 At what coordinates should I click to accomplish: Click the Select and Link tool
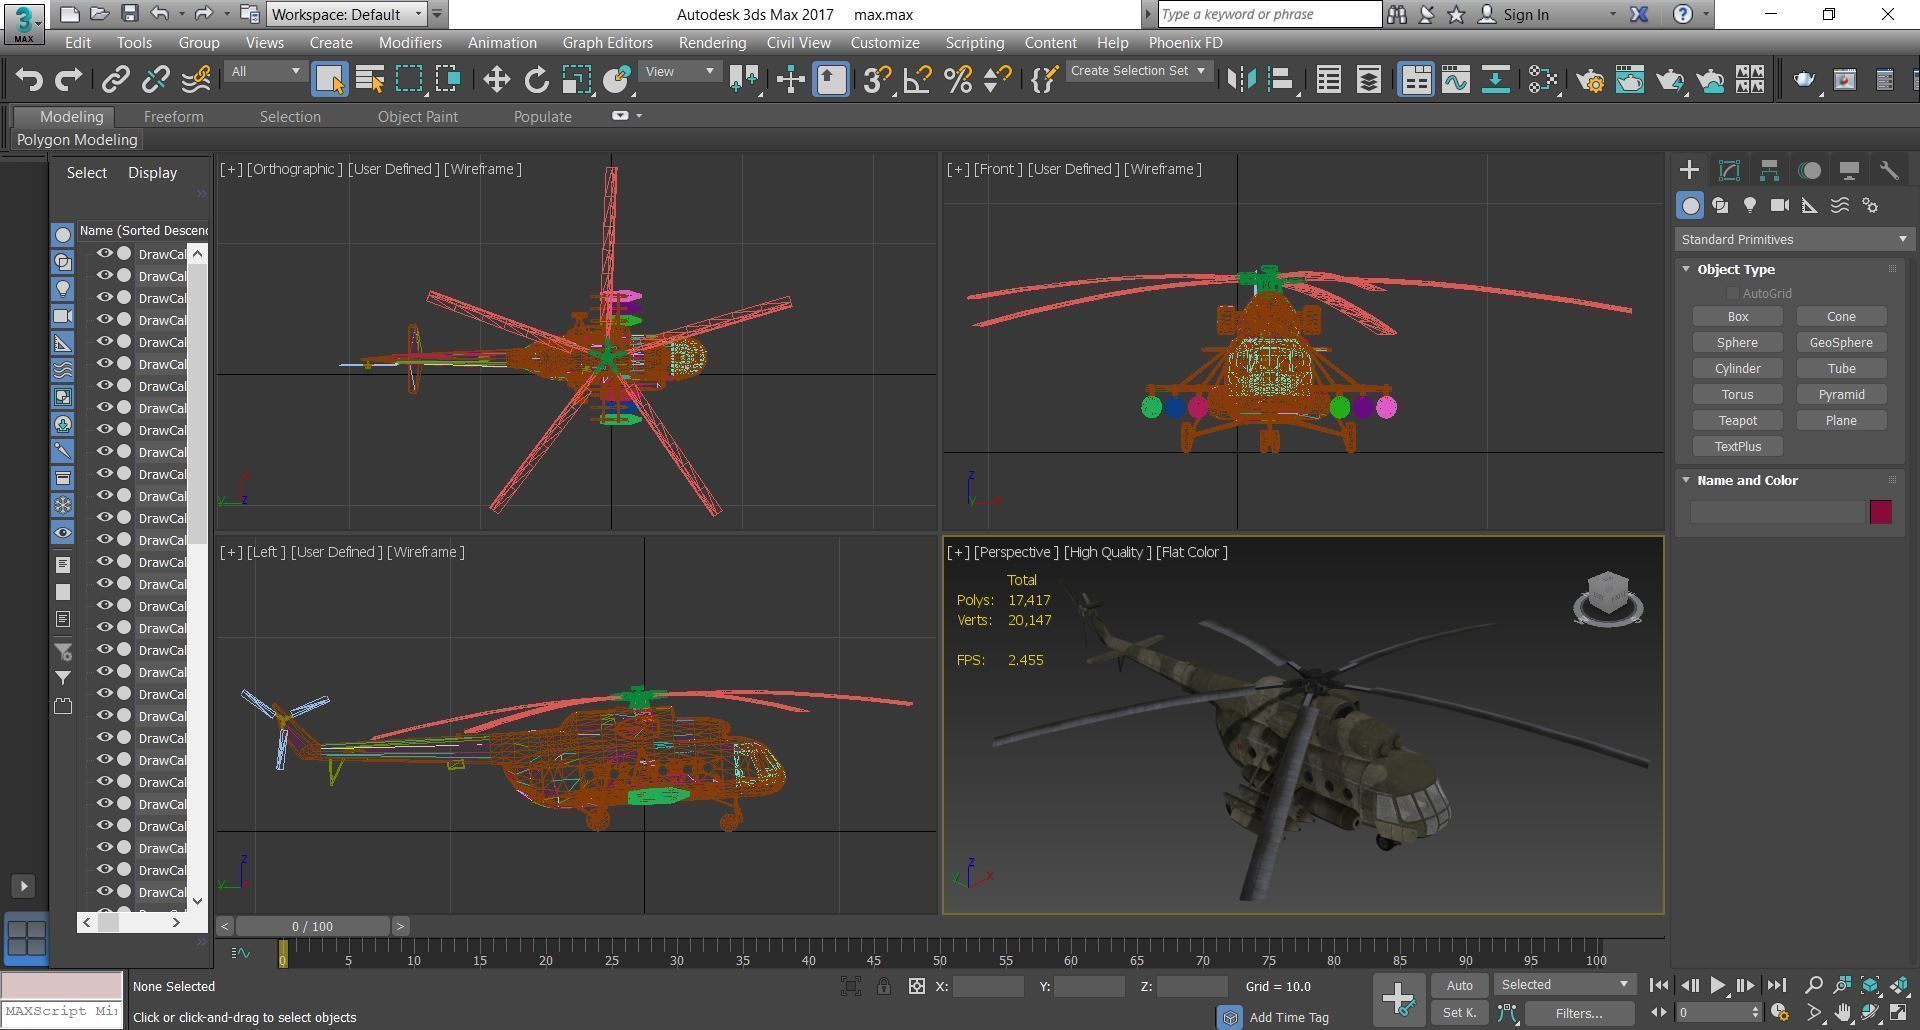tap(117, 79)
